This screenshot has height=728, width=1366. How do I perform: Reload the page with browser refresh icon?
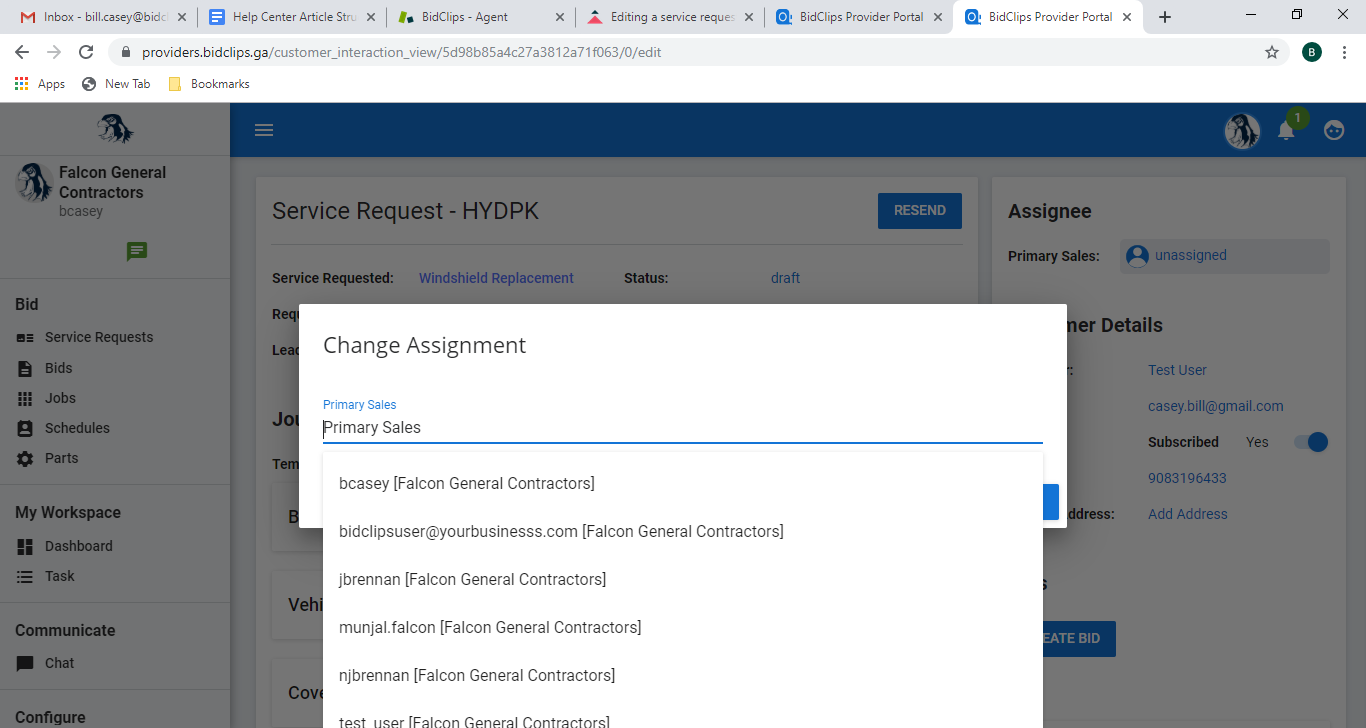(86, 52)
